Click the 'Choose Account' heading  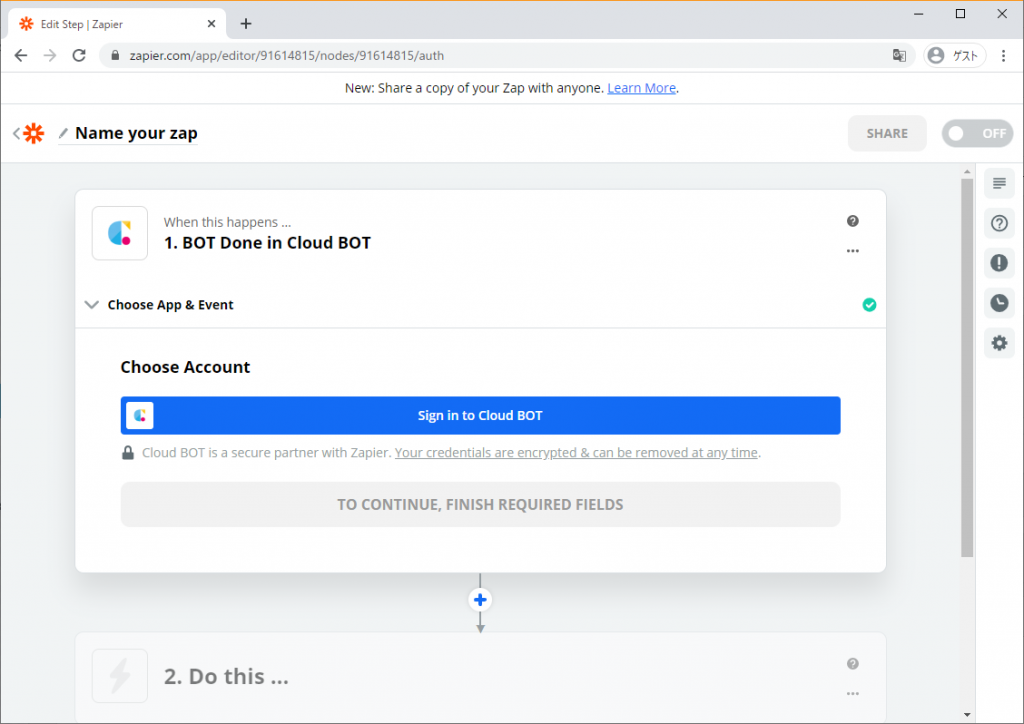tap(185, 367)
